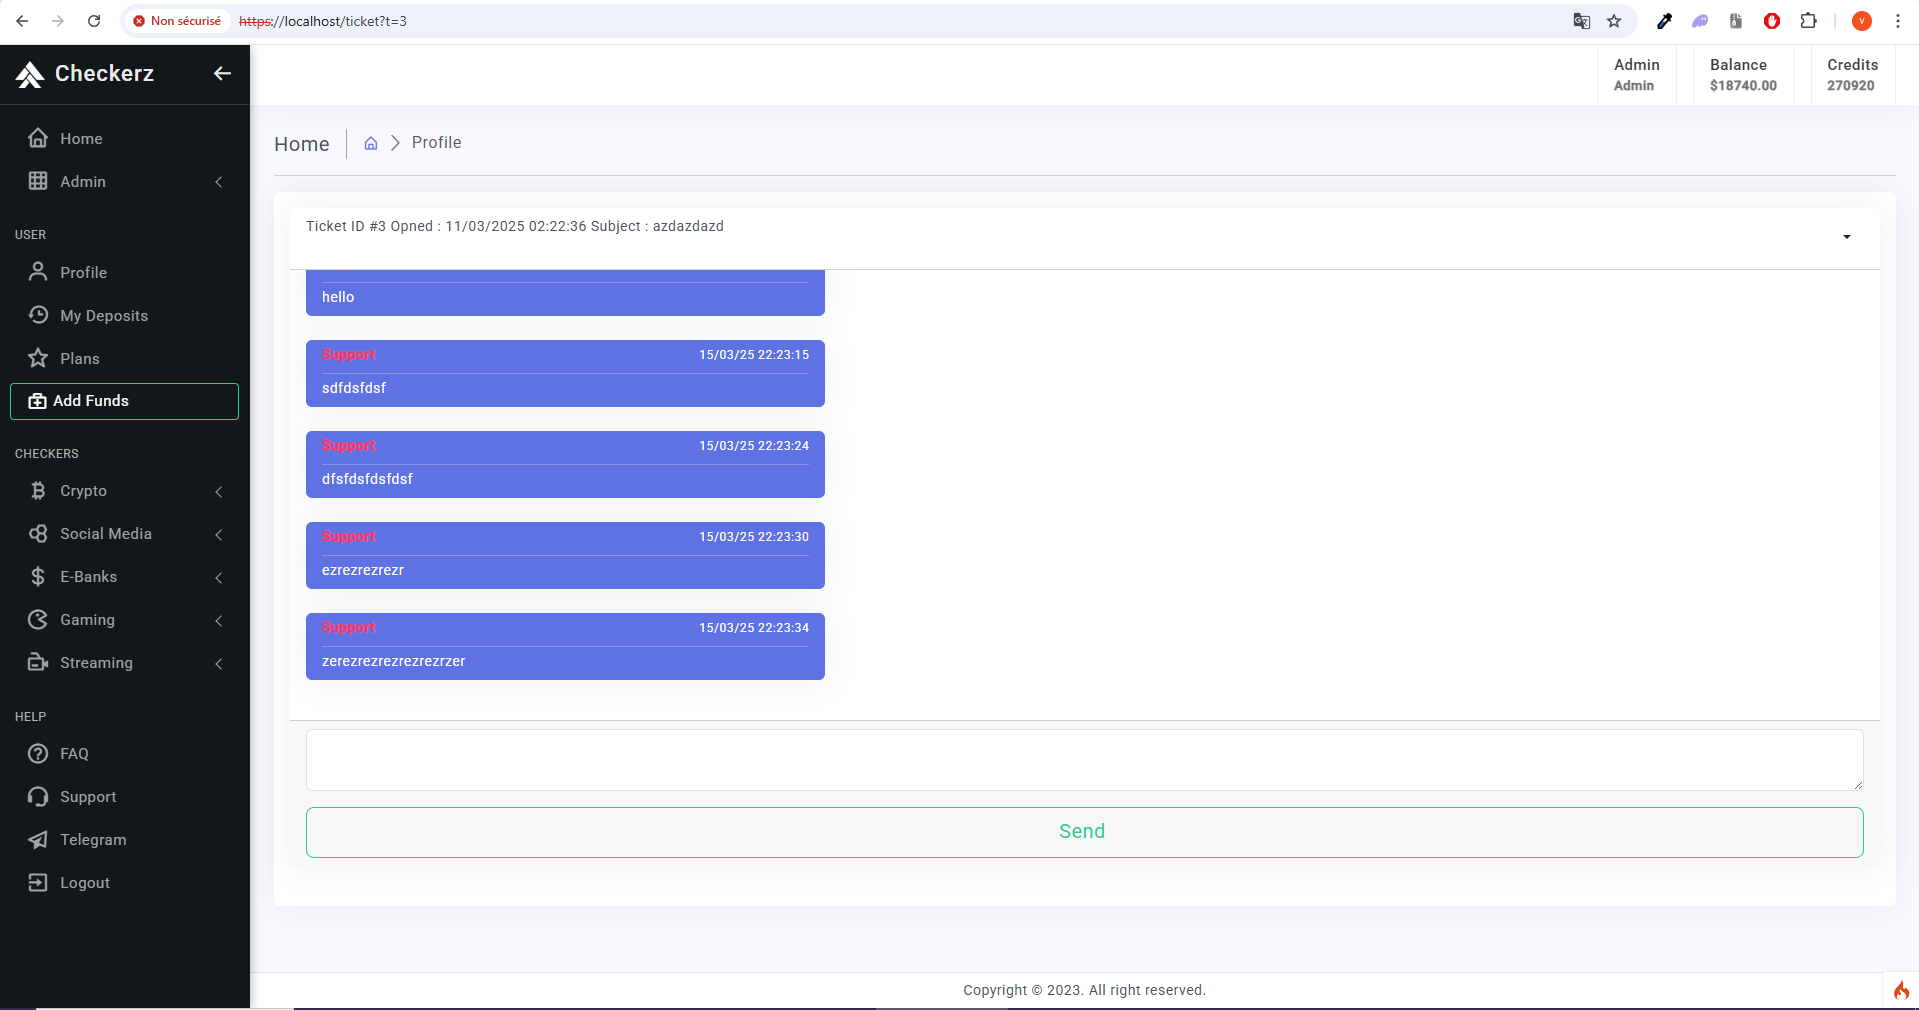Click the Streaming video icon
Screen dimensions: 1919x1010
point(38,662)
